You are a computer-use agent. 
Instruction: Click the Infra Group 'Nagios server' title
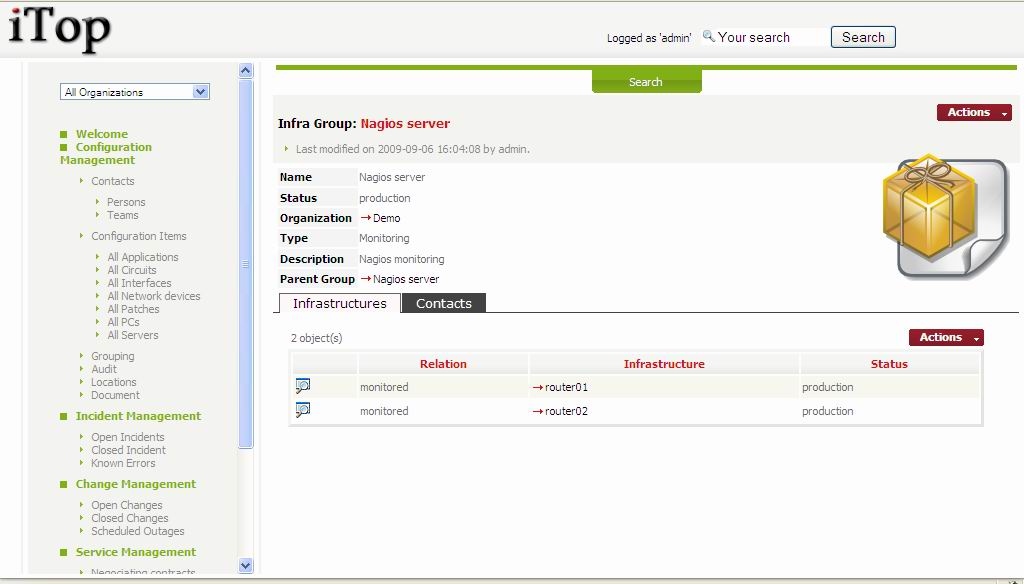pos(405,123)
